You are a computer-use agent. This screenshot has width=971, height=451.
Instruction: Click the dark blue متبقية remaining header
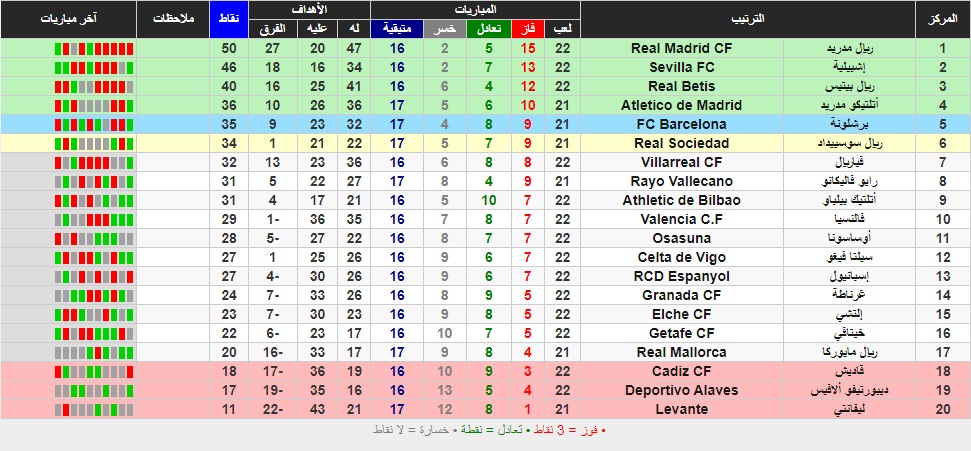click(x=396, y=28)
